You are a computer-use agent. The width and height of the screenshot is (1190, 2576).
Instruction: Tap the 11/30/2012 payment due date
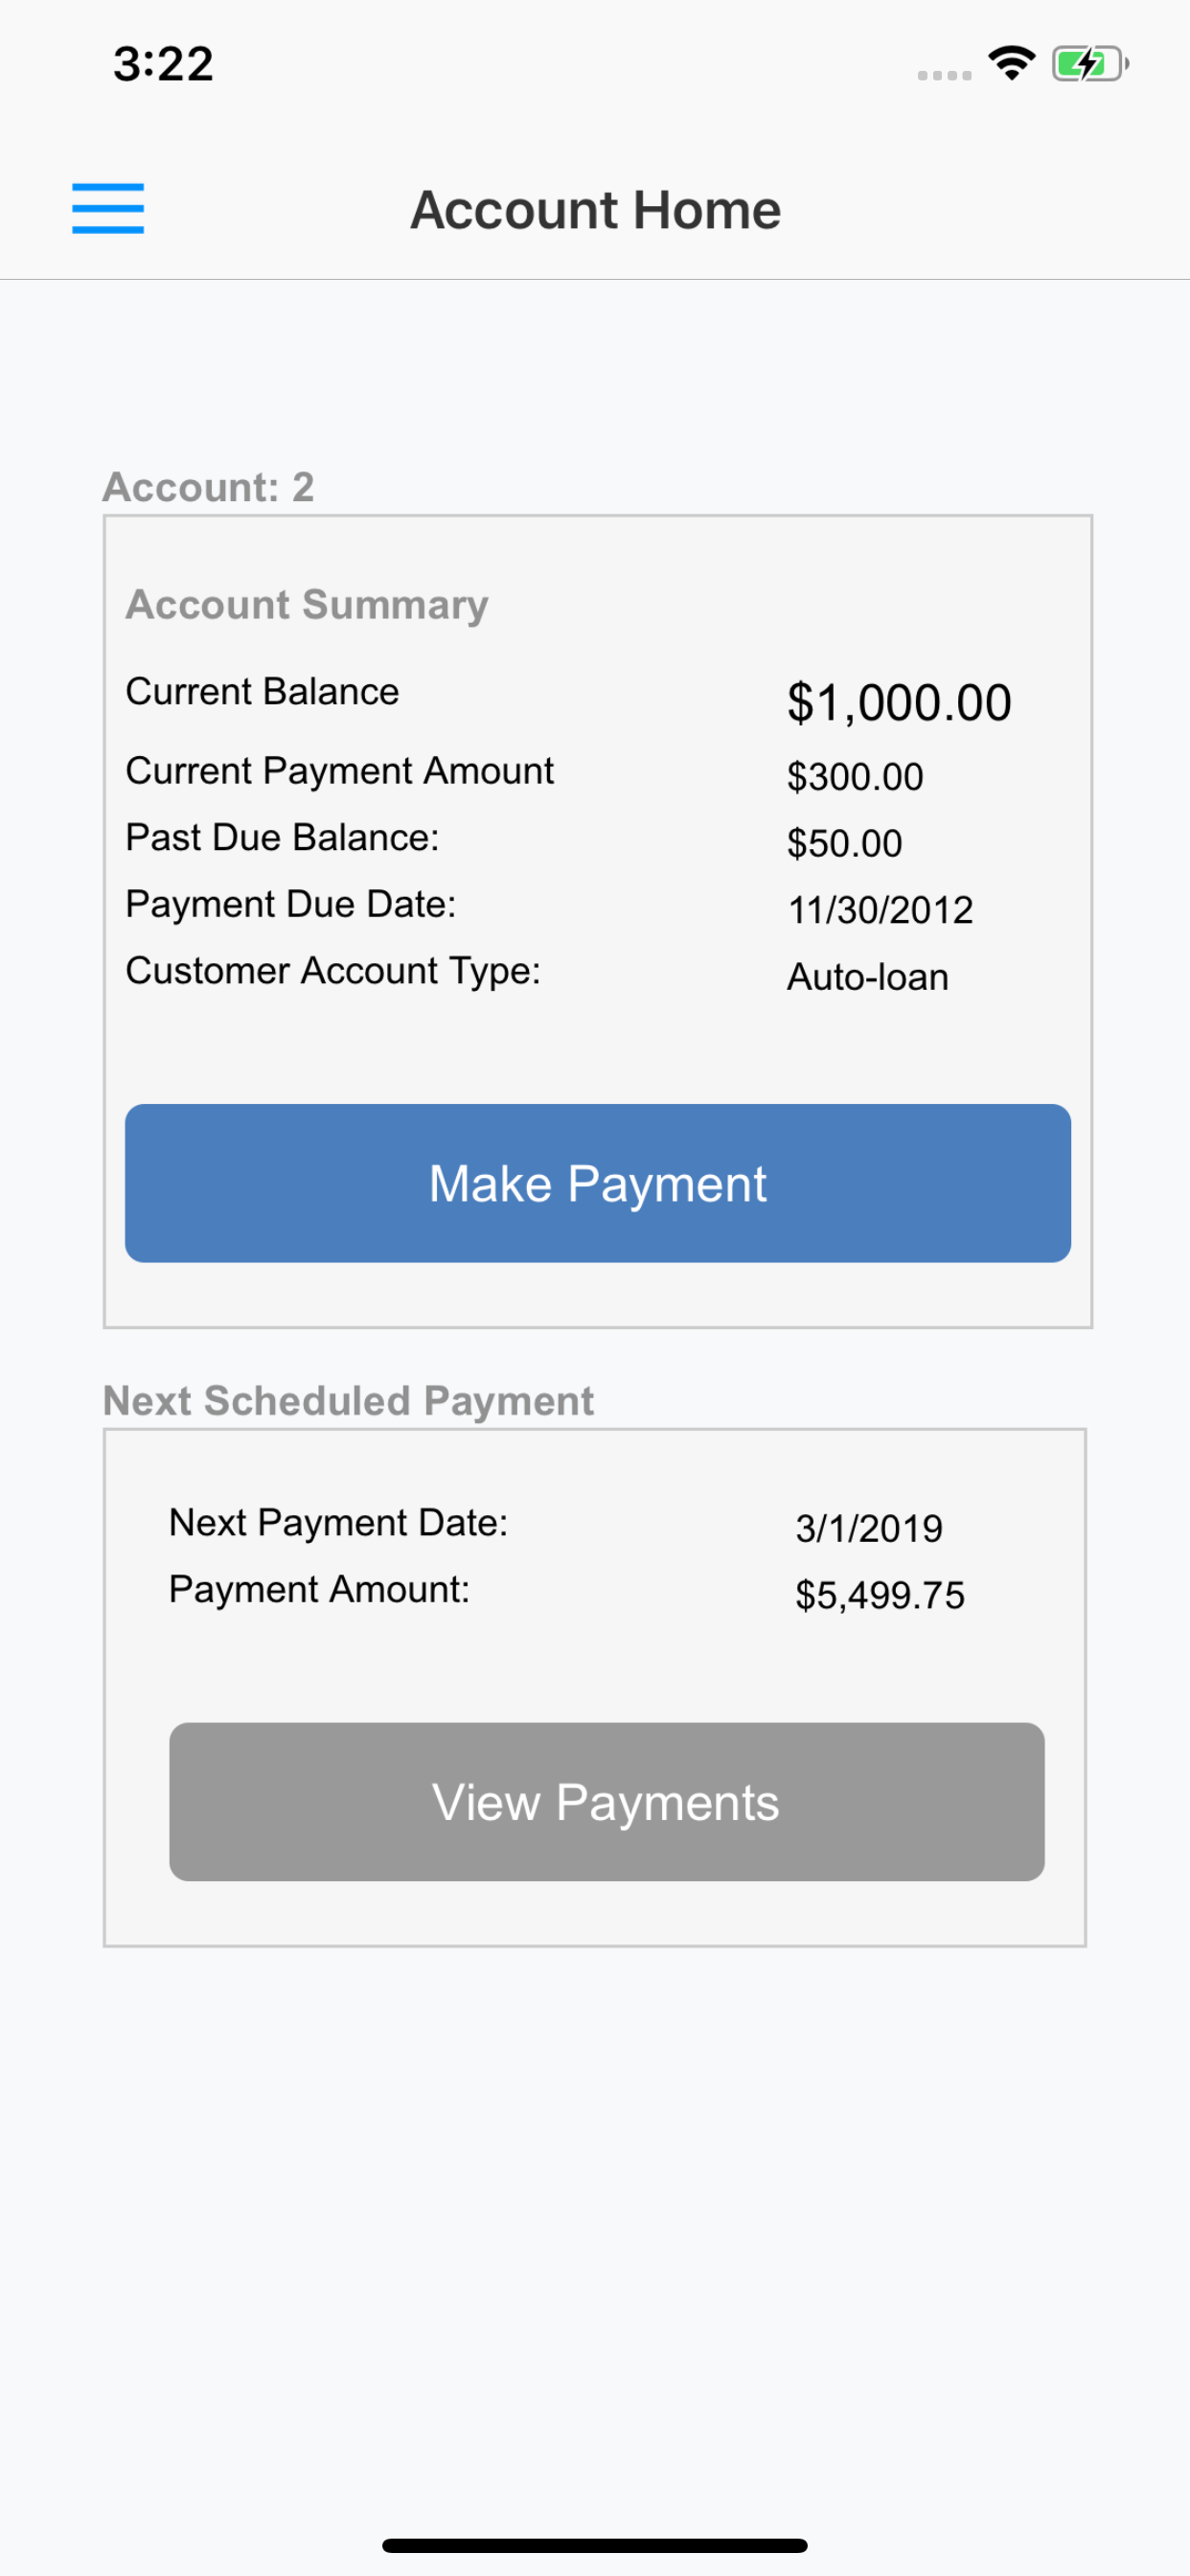pos(880,910)
